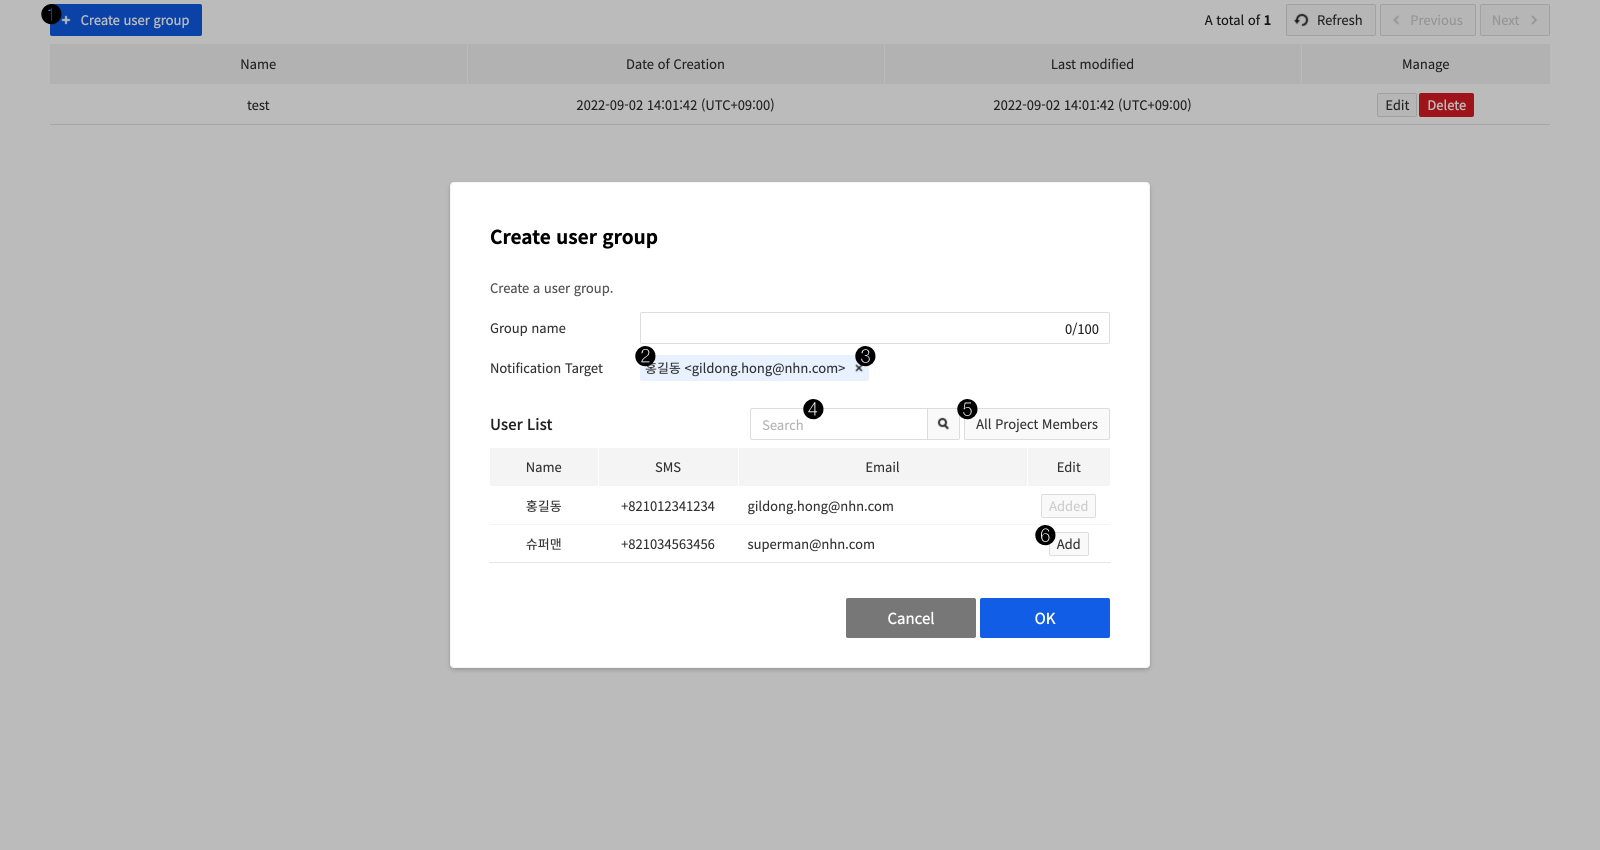This screenshot has height=850, width=1600.
Task: Click the disabled Added button for gildong.hong
Action: click(x=1068, y=506)
